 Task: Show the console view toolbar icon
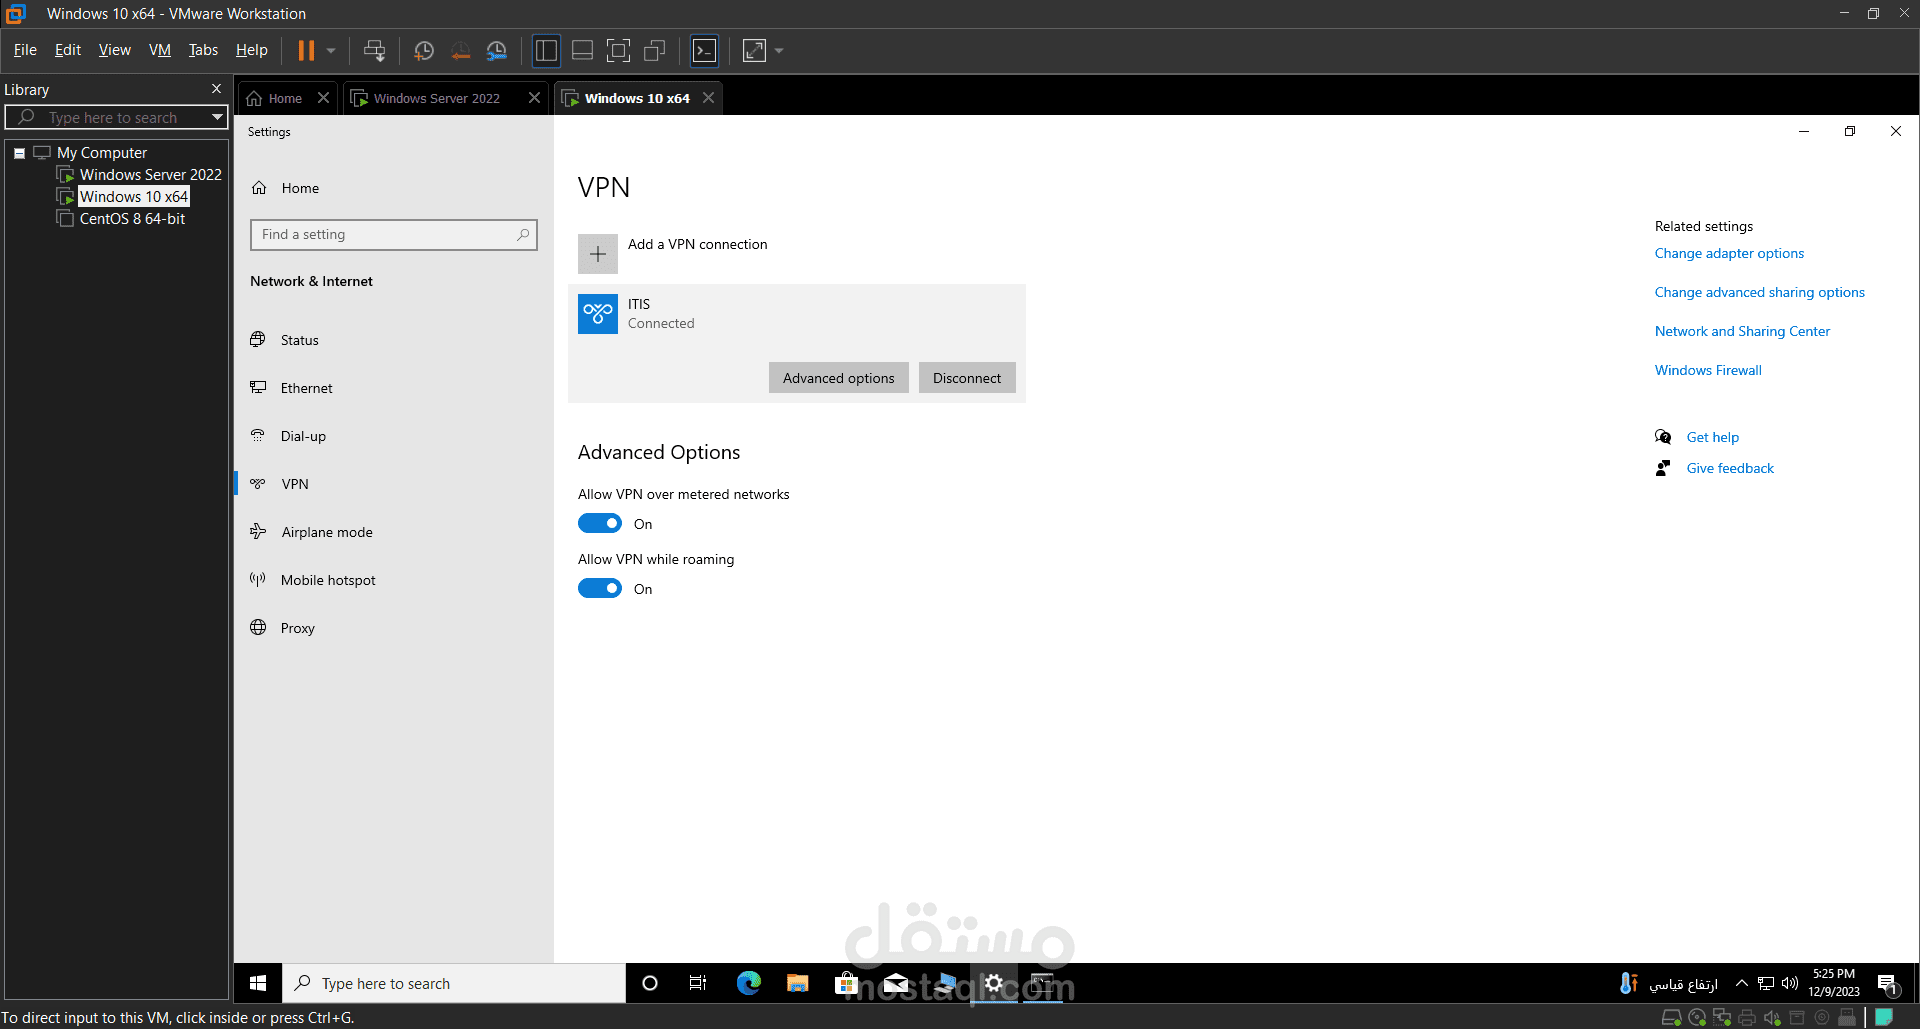[705, 50]
